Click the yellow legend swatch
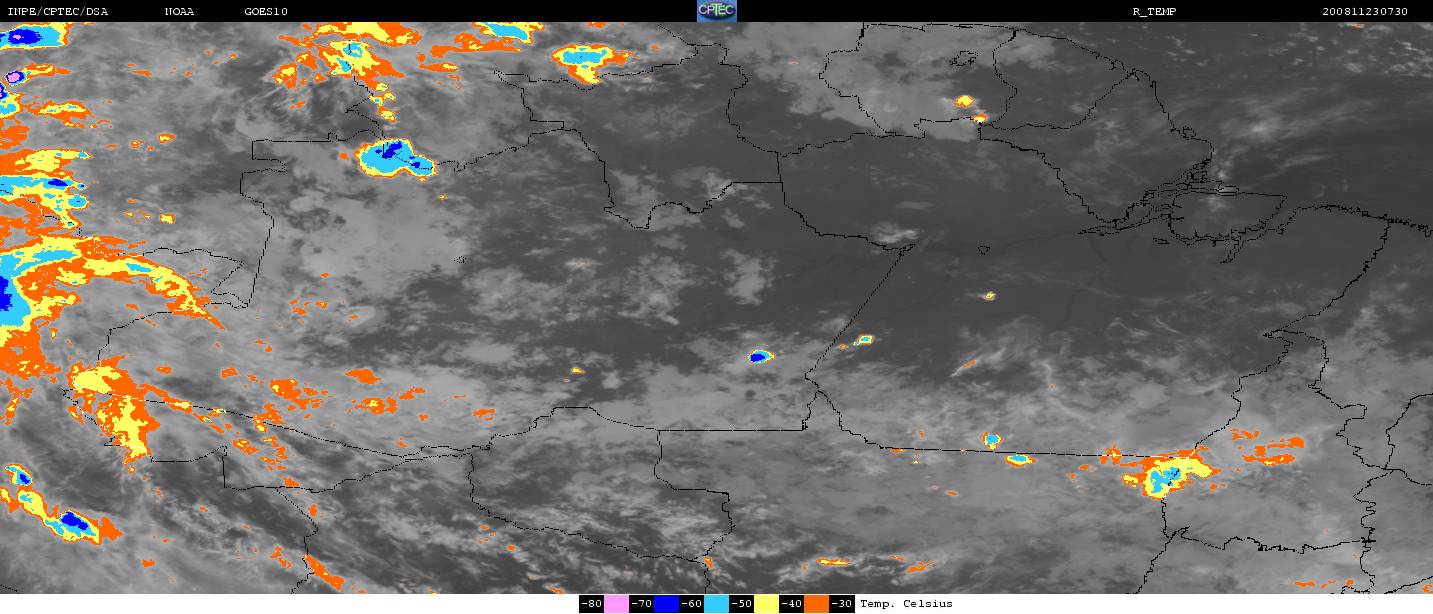Viewport: 1433px width, 614px height. (x=766, y=604)
